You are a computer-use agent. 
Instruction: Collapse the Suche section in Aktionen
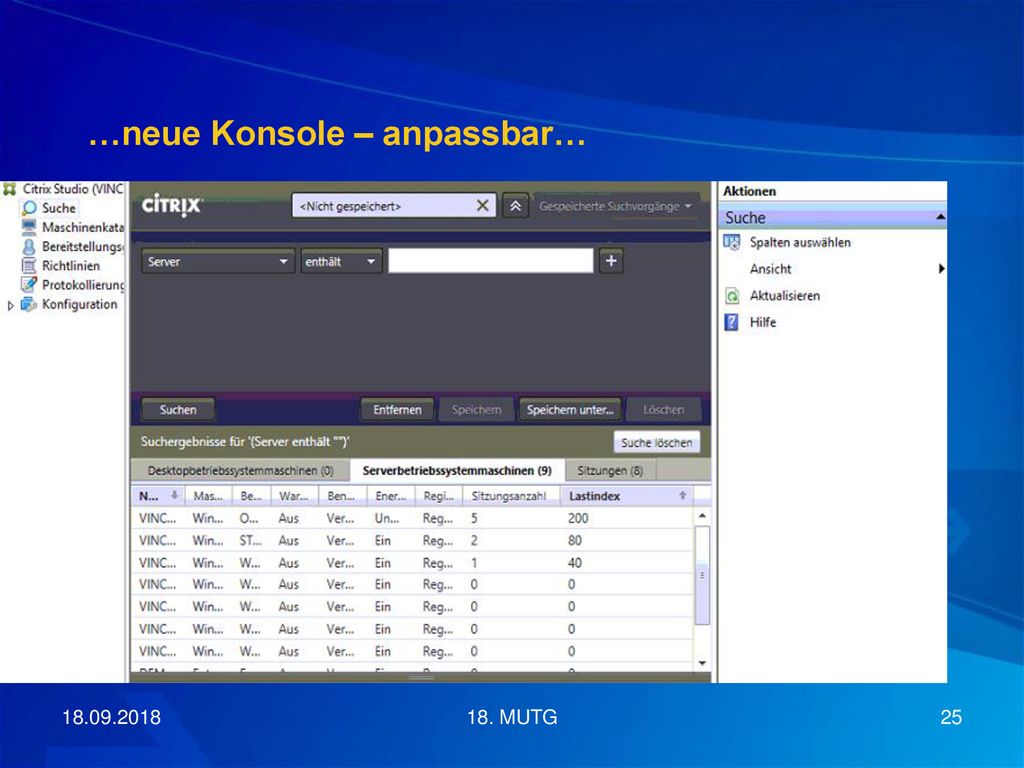point(940,217)
